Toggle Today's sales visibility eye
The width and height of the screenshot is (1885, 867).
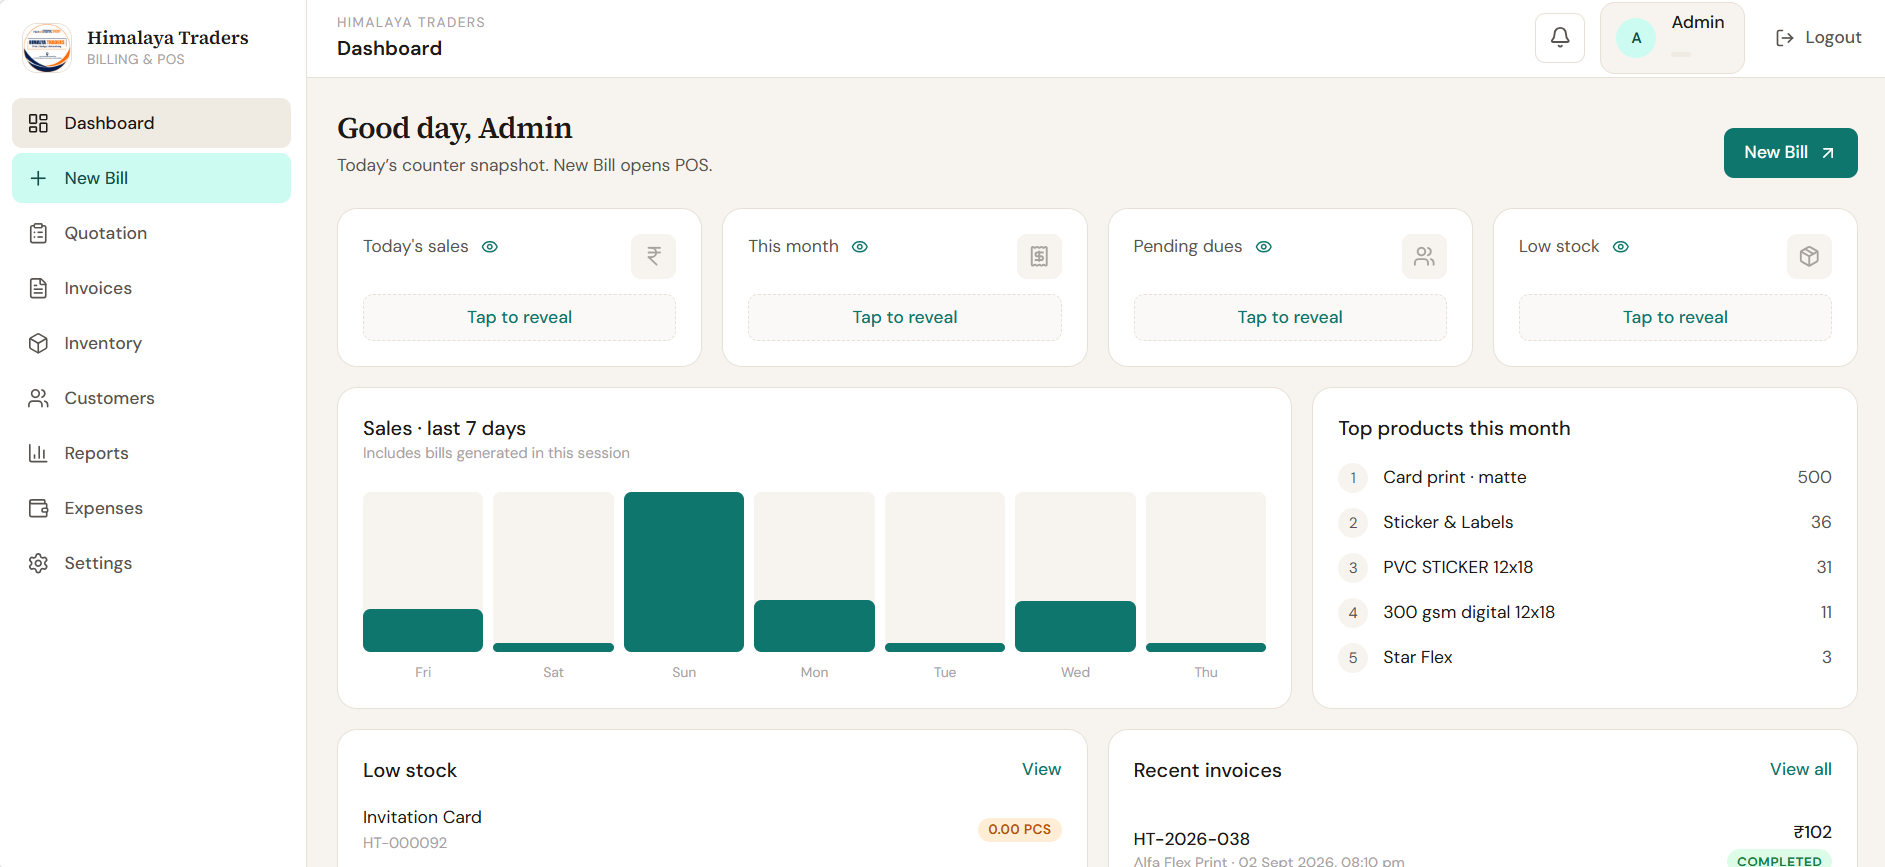[490, 247]
